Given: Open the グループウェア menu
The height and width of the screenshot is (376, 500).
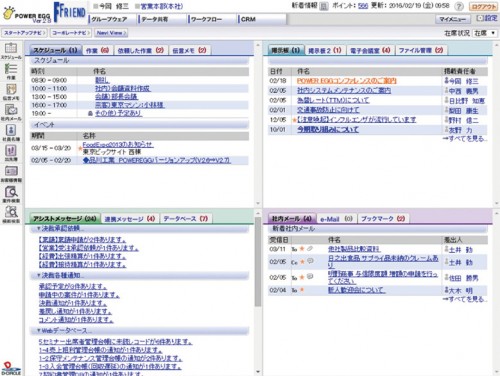Looking at the screenshot, I should 112,19.
